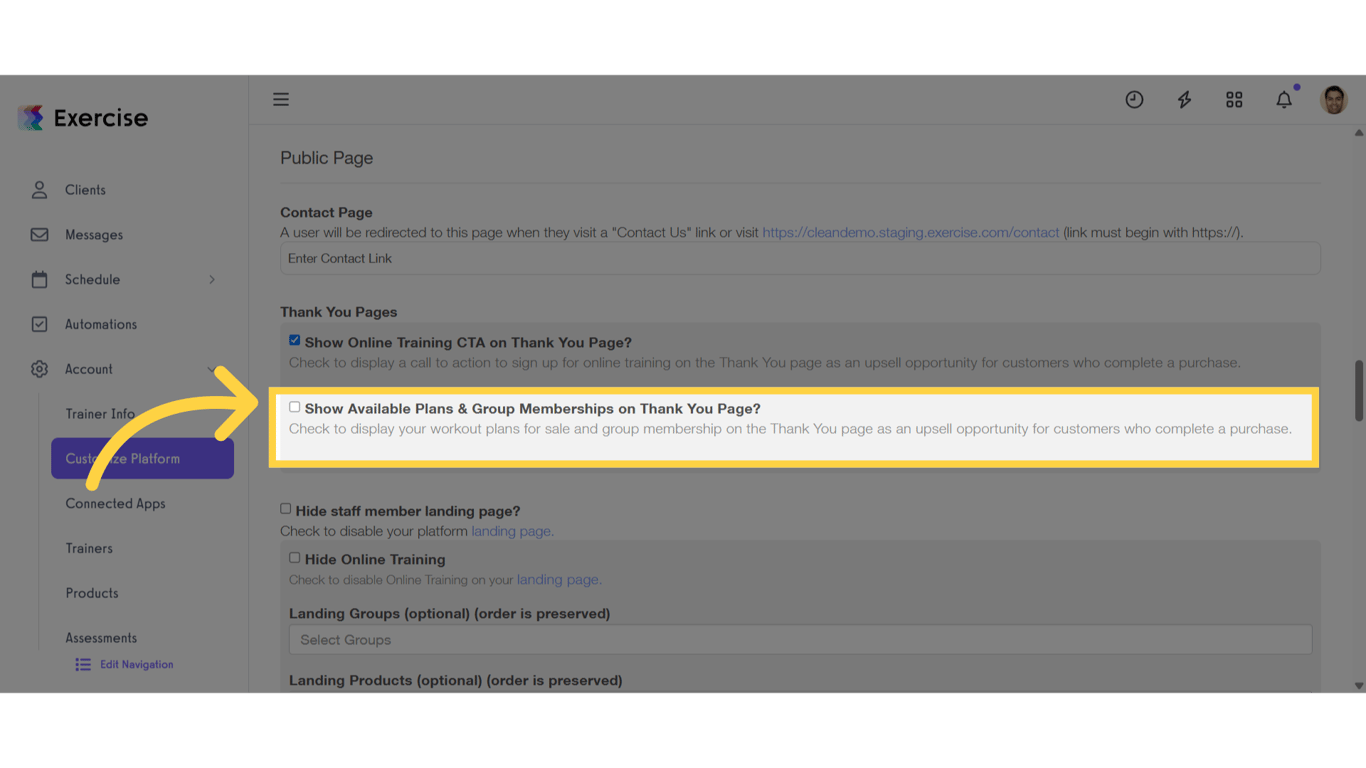Image resolution: width=1366 pixels, height=768 pixels.
Task: Click the Edit Navigation link
Action: point(136,663)
